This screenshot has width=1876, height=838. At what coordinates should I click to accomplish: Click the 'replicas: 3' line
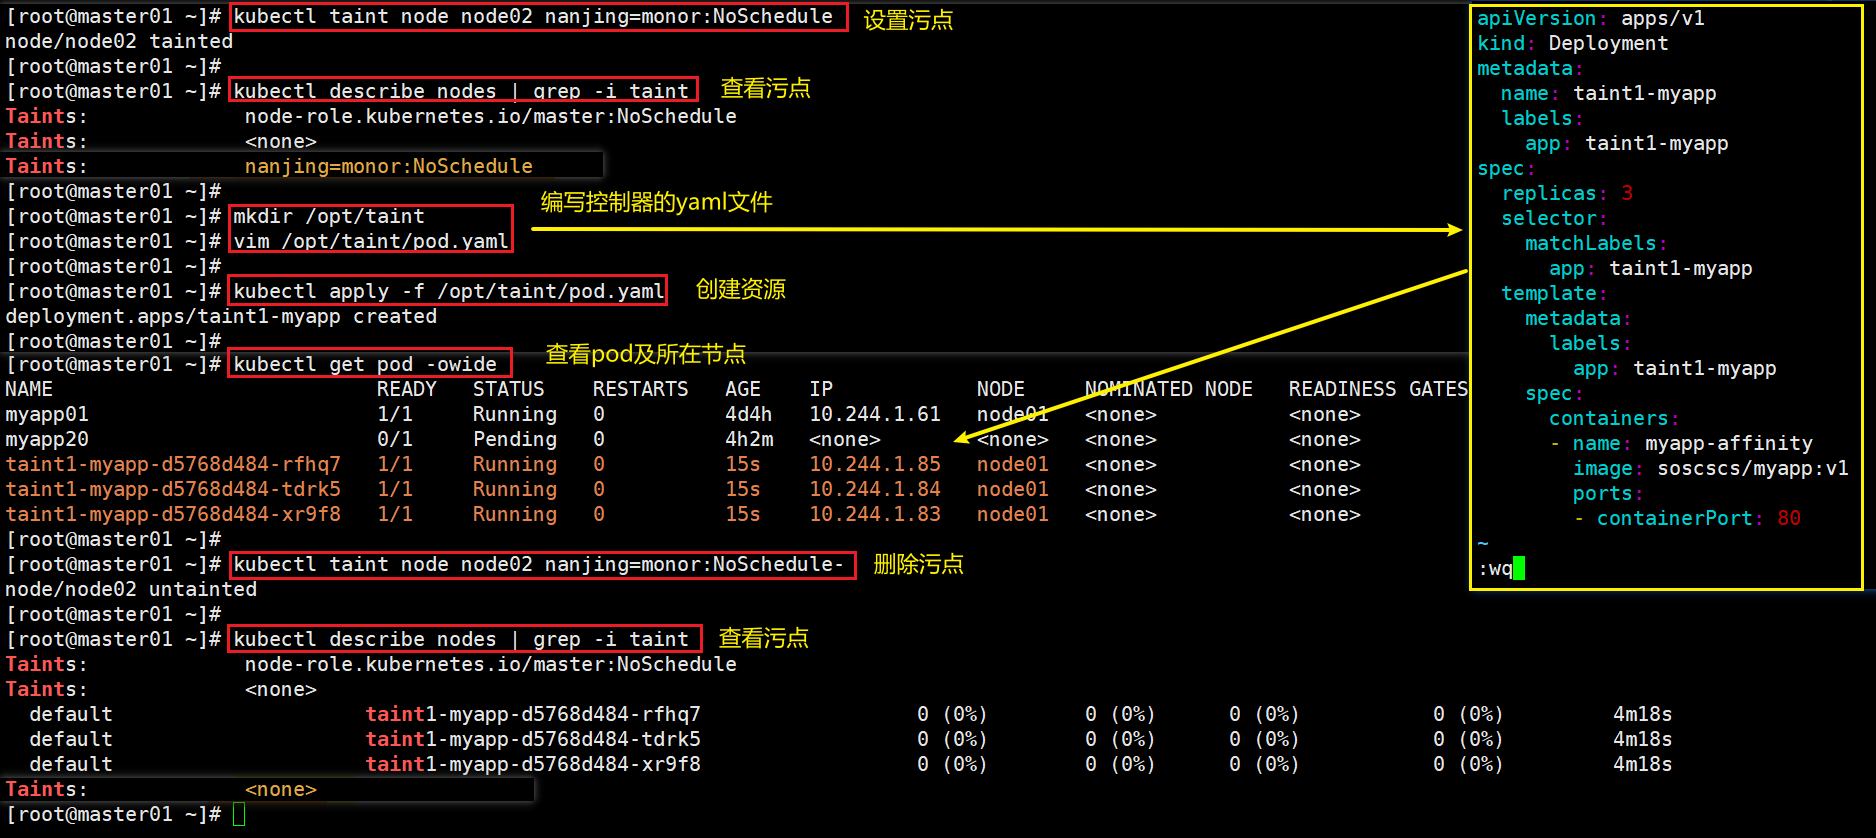1567,193
